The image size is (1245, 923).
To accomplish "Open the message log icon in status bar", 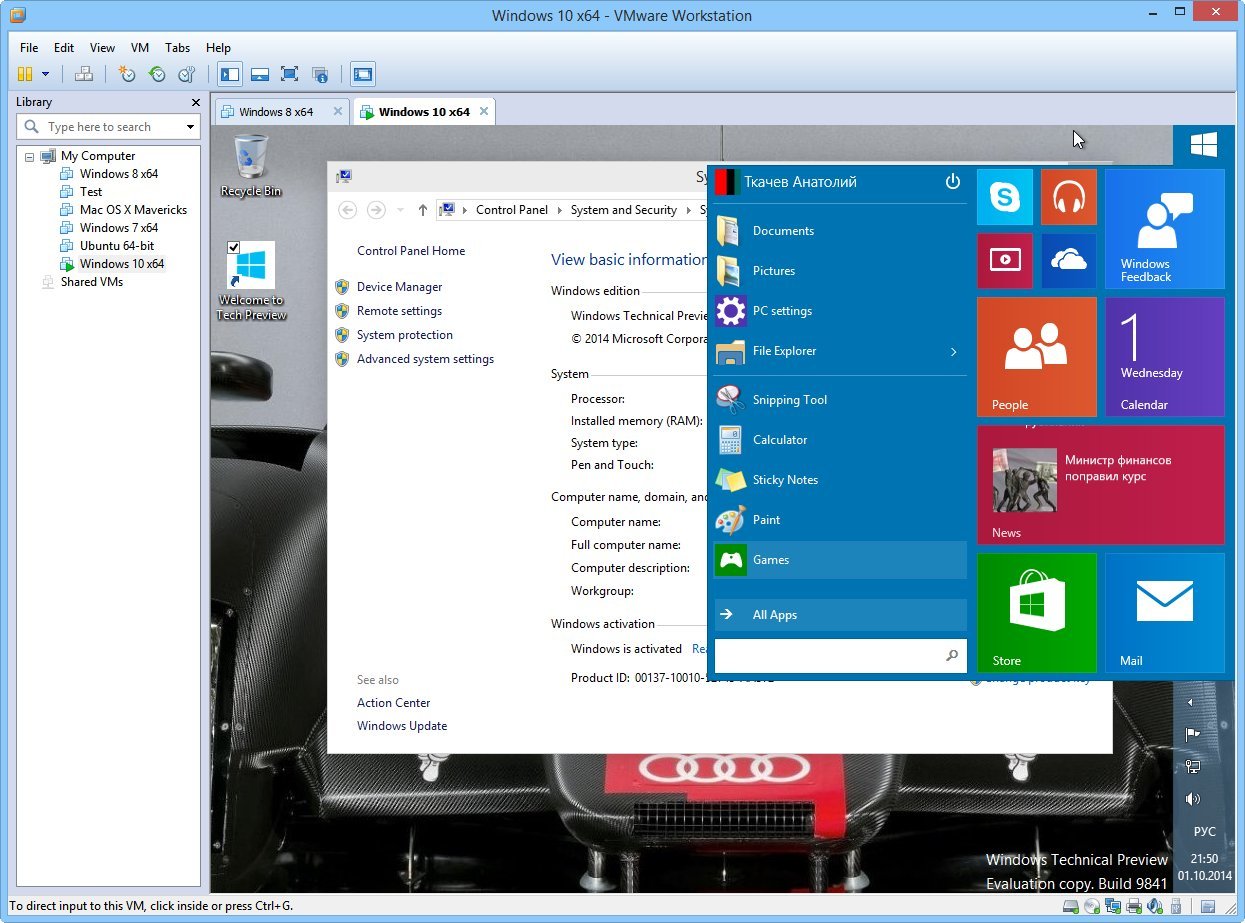I will (x=1208, y=907).
